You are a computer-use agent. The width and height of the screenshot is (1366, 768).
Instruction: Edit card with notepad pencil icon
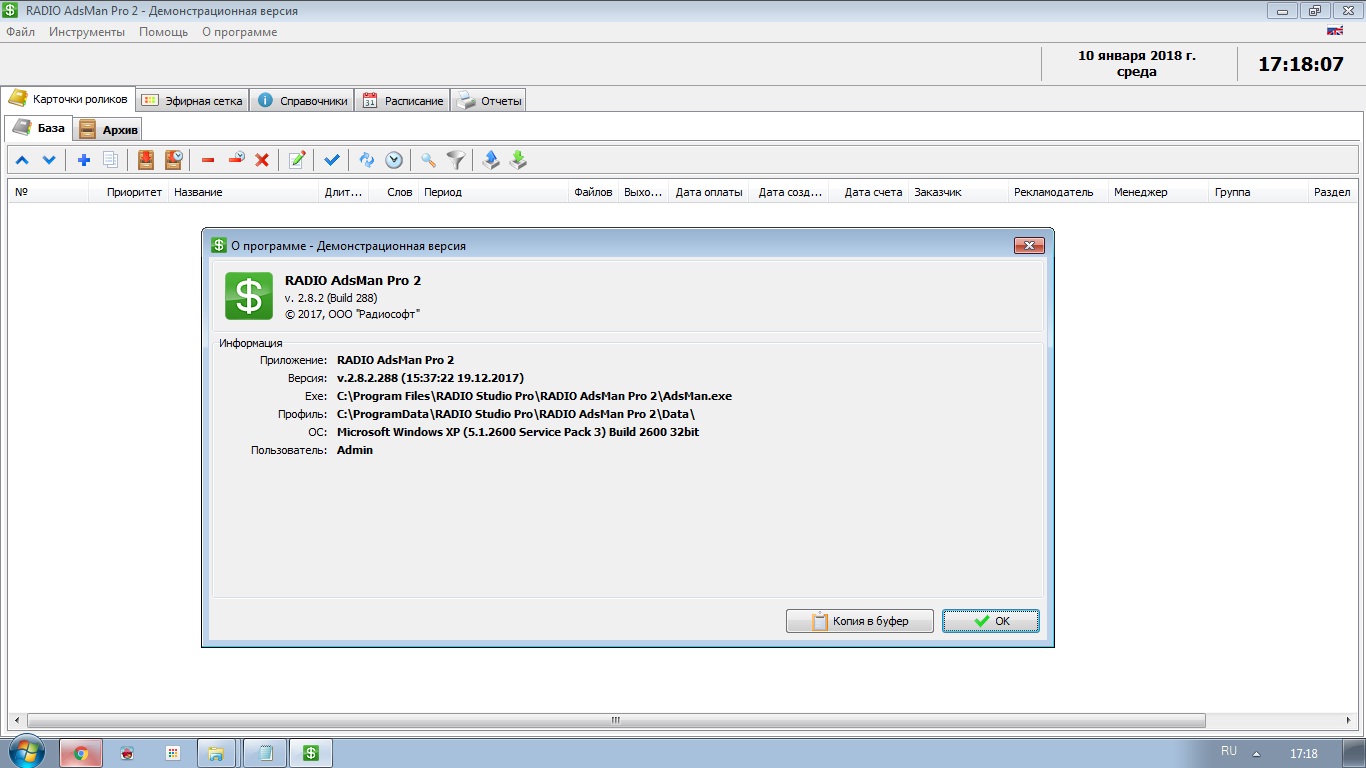297,160
